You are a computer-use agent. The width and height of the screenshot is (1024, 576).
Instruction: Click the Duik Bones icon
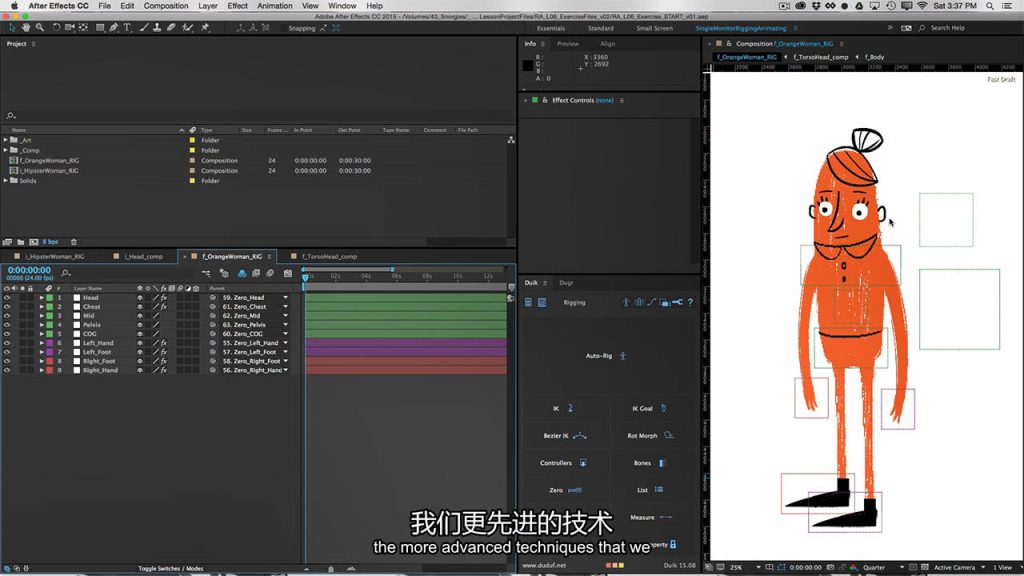pos(662,463)
